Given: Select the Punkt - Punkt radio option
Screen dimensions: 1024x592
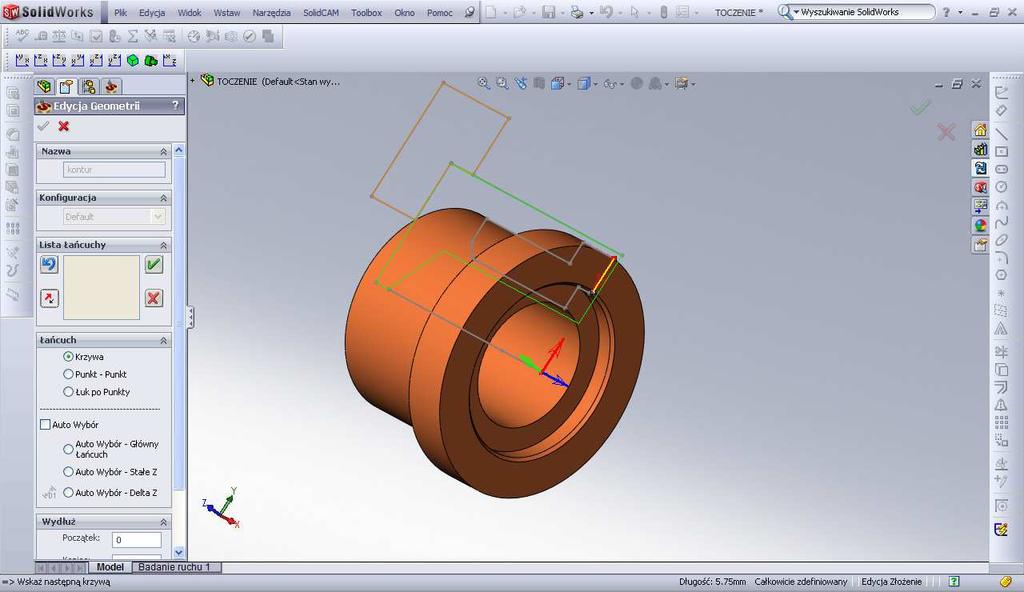Looking at the screenshot, I should click(x=68, y=374).
